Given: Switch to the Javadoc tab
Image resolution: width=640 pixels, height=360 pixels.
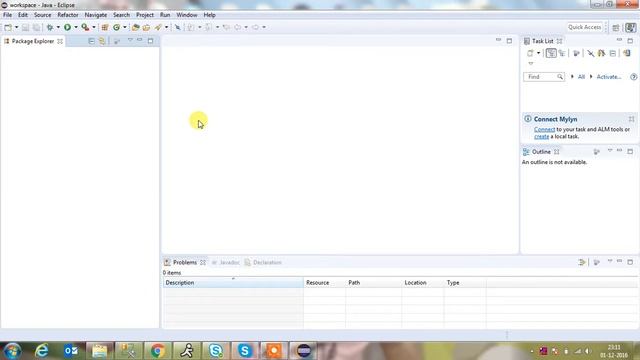Looking at the screenshot, I should tap(226, 262).
